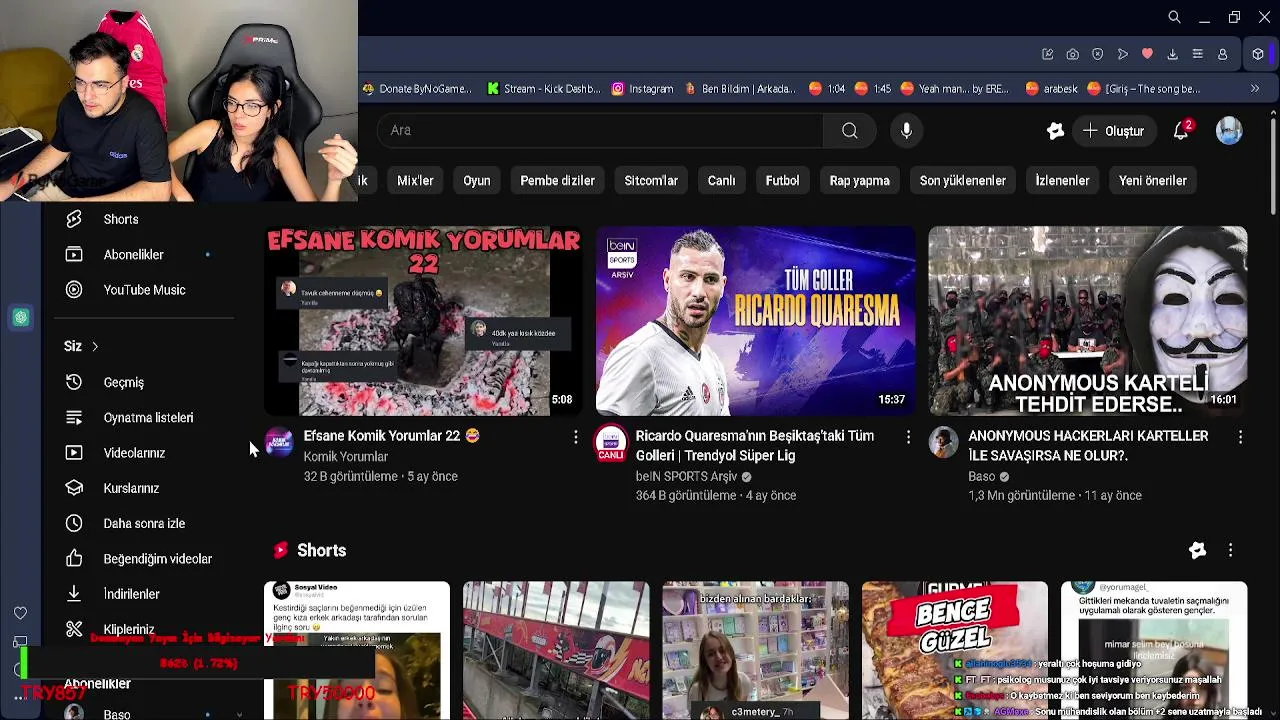Click the browser snapshot camera icon
1280x720 pixels.
point(1072,54)
